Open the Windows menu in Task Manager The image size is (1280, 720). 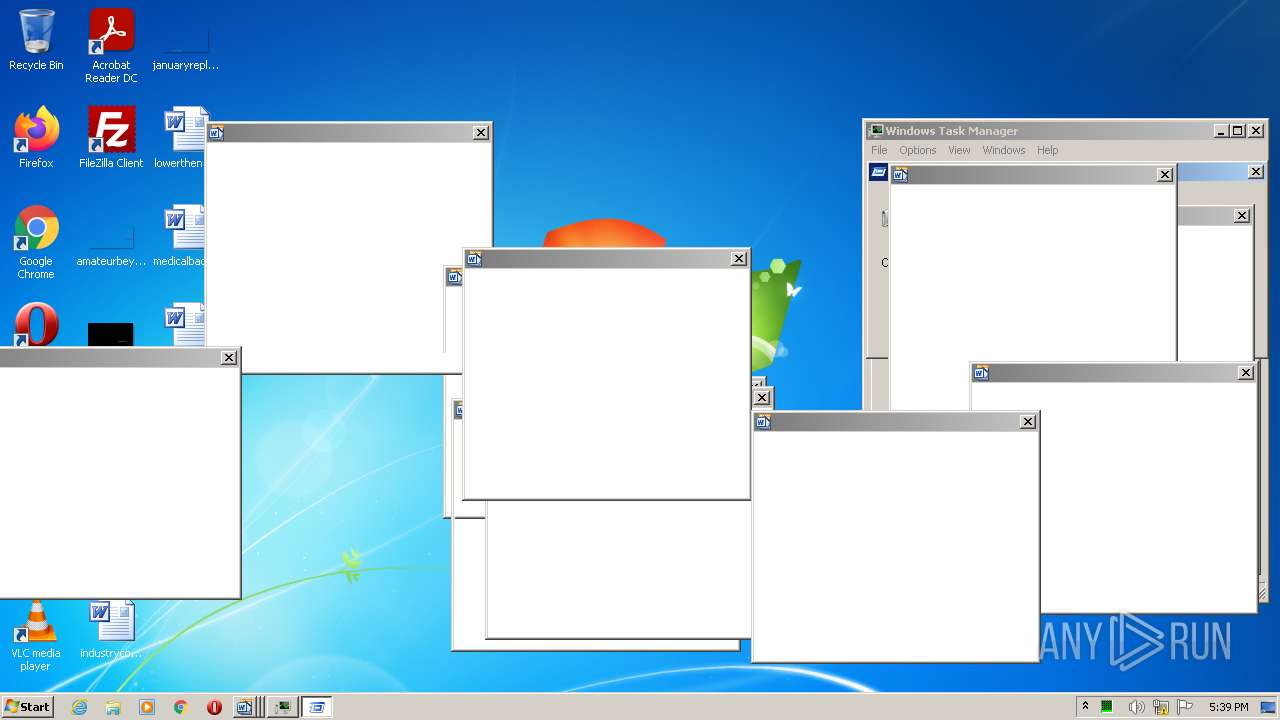1003,150
